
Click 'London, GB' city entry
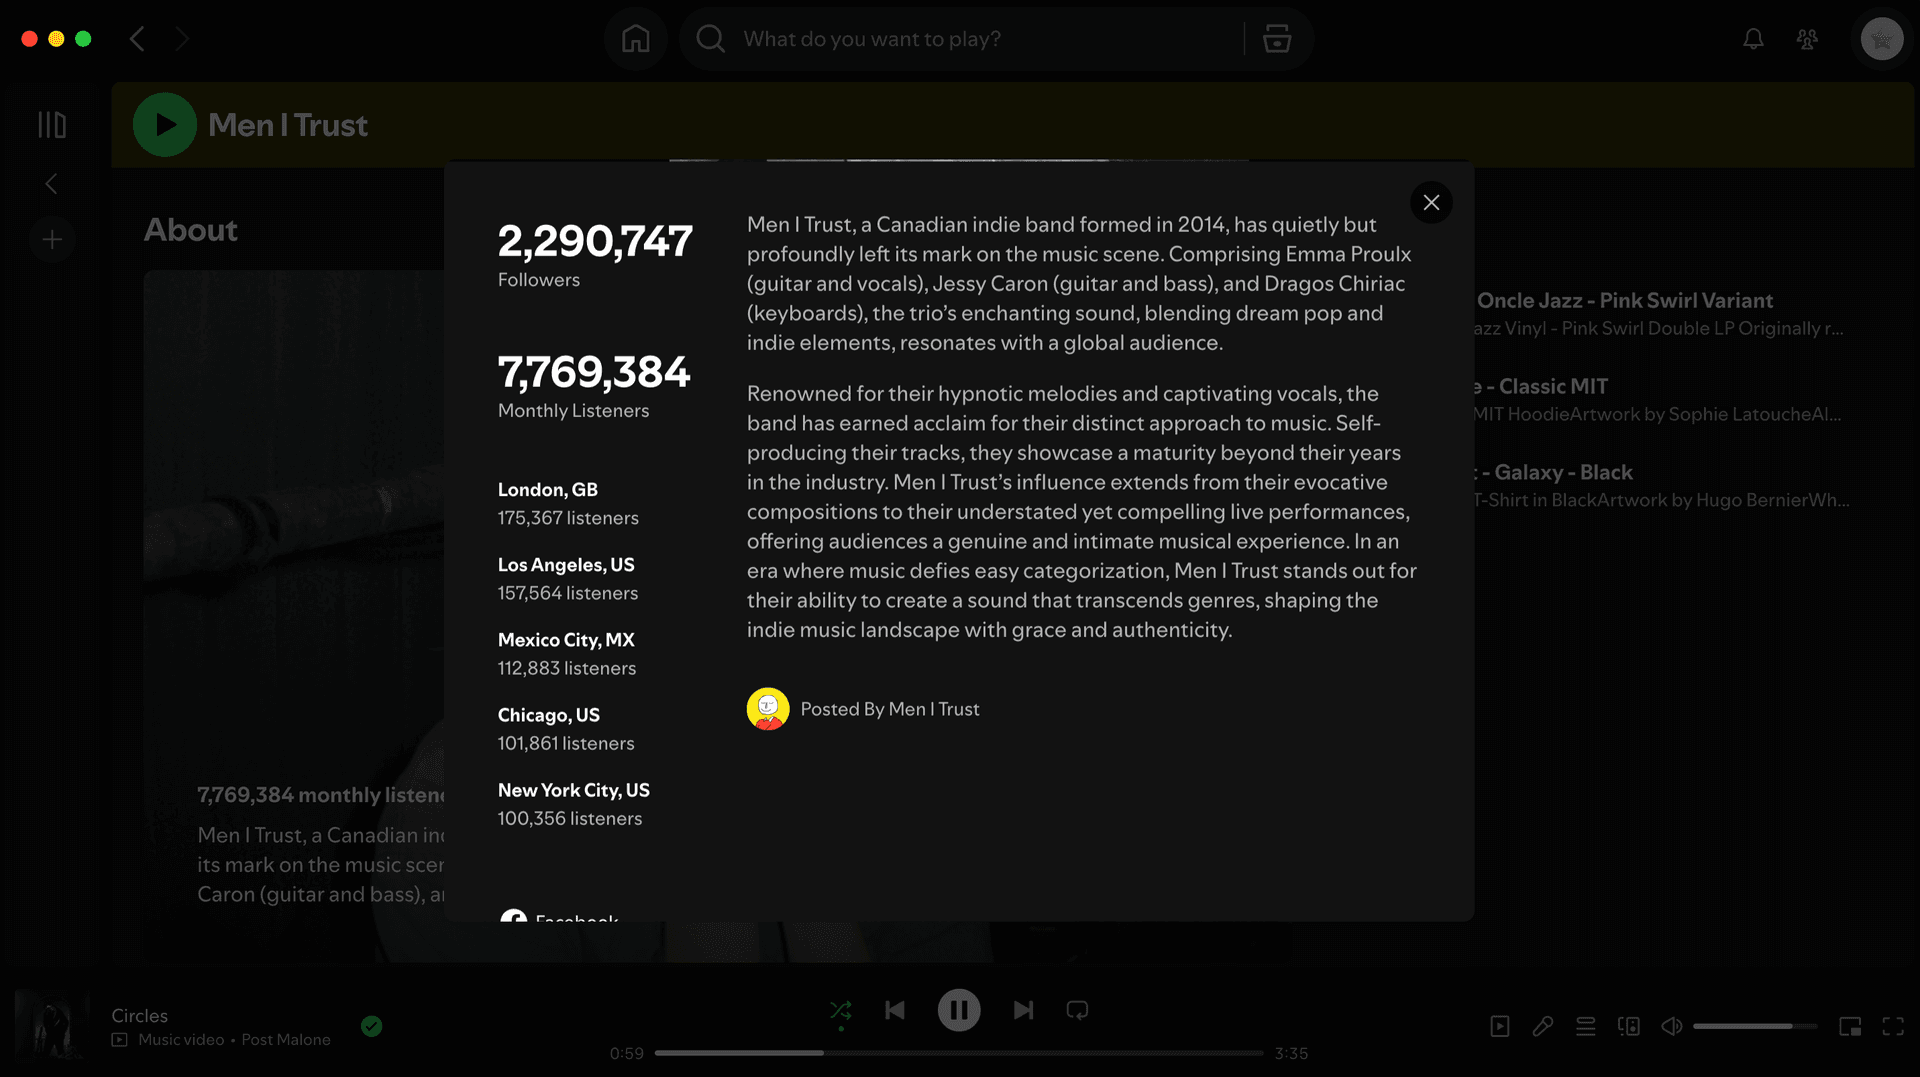click(548, 490)
